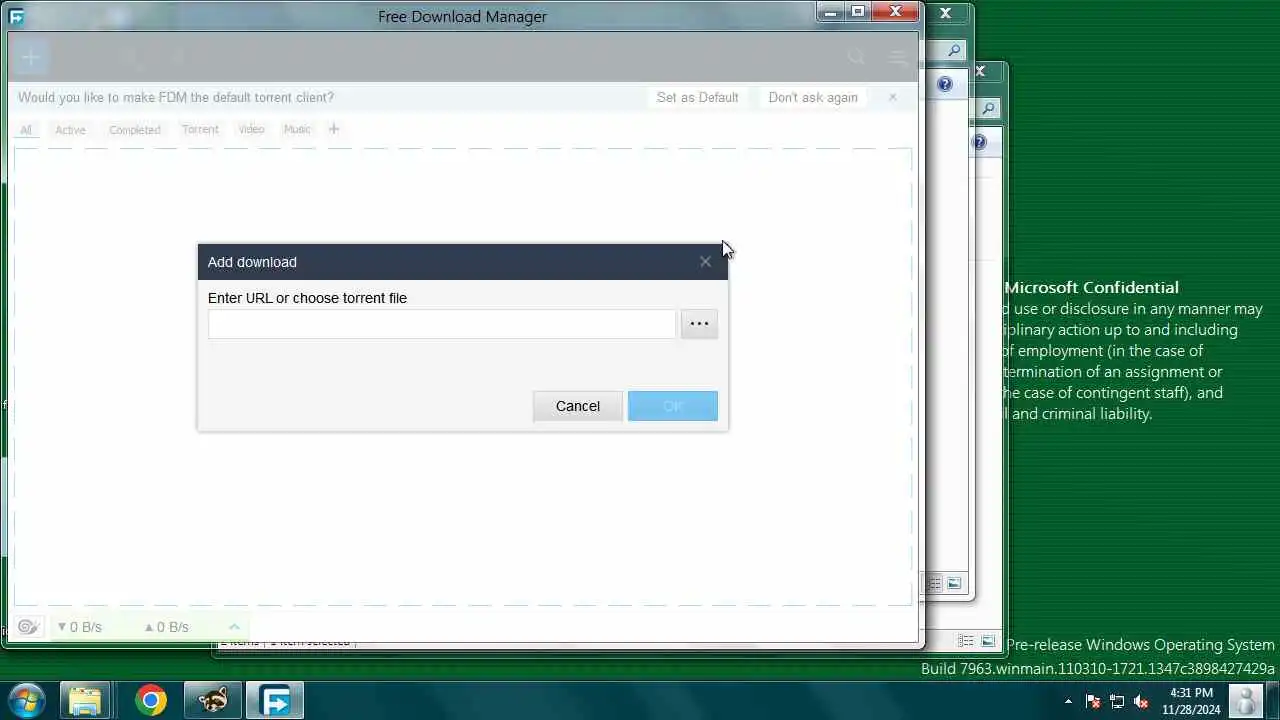Click Free Download Manager taskbar icon
The width and height of the screenshot is (1280, 720).
click(275, 700)
